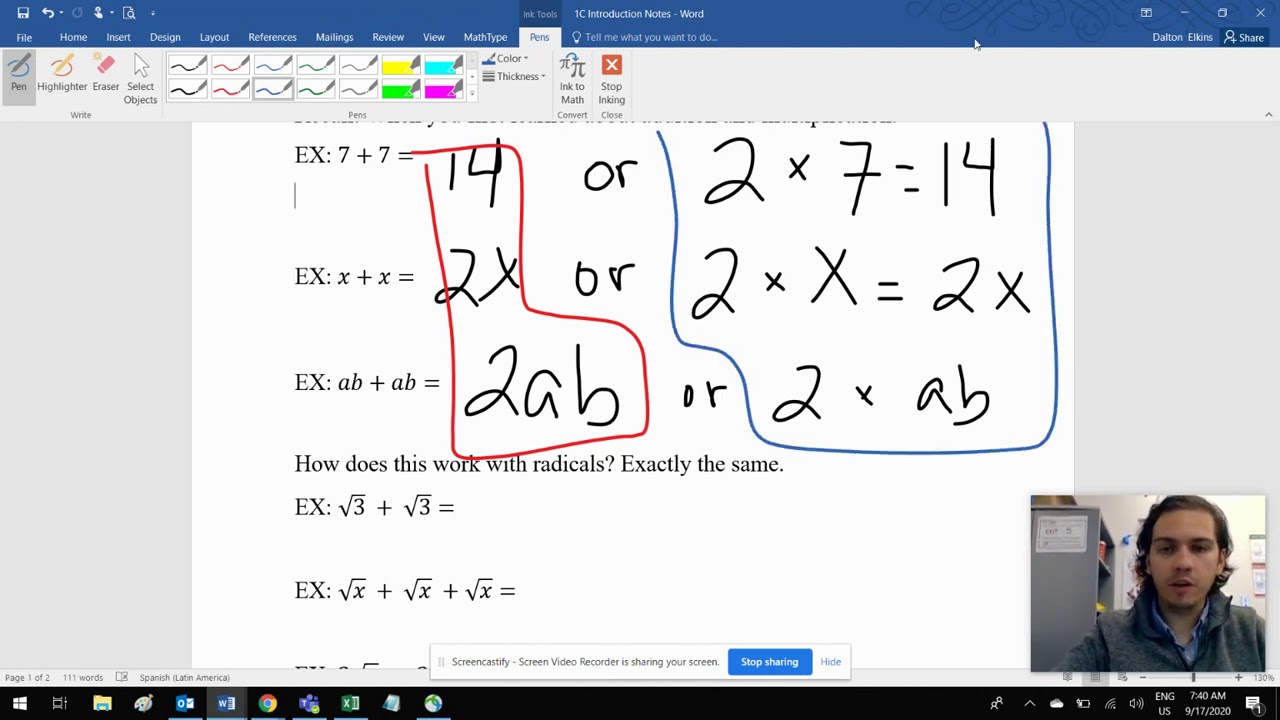
Task: Click the Select Objects cursor tool
Action: [141, 80]
